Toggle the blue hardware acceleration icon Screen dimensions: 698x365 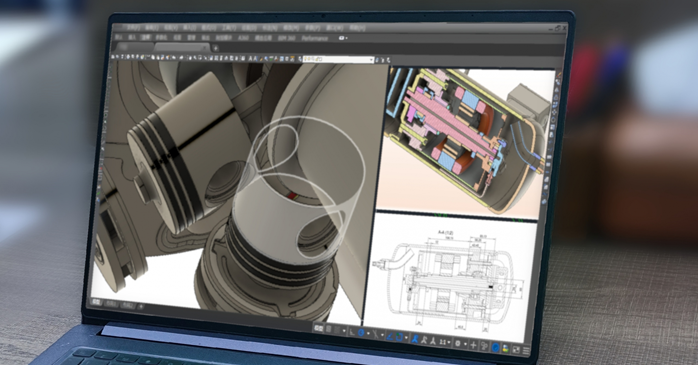click(x=495, y=347)
